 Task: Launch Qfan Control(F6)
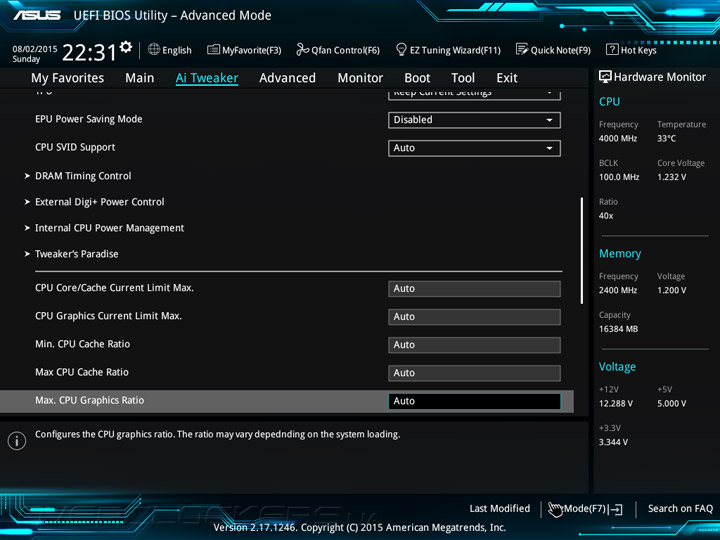click(x=338, y=50)
